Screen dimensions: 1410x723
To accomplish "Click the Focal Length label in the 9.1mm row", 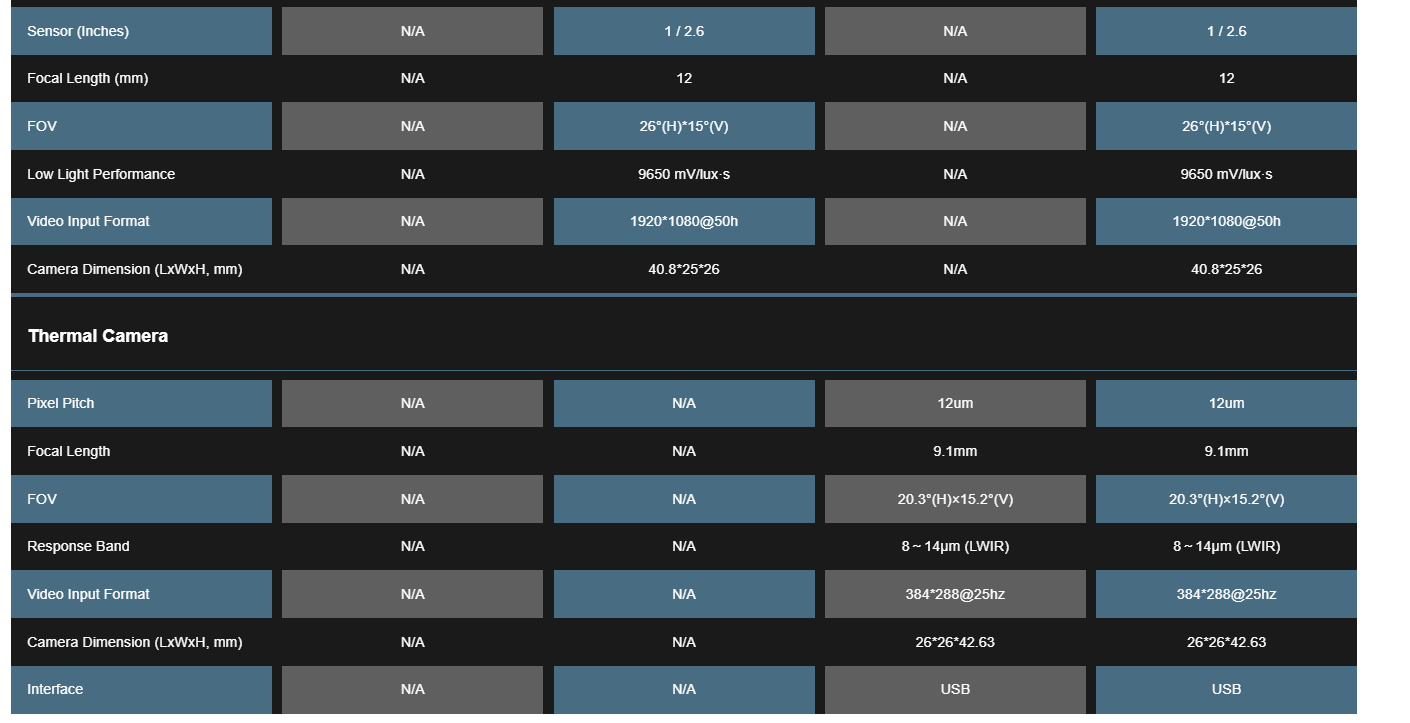I will click(x=69, y=451).
